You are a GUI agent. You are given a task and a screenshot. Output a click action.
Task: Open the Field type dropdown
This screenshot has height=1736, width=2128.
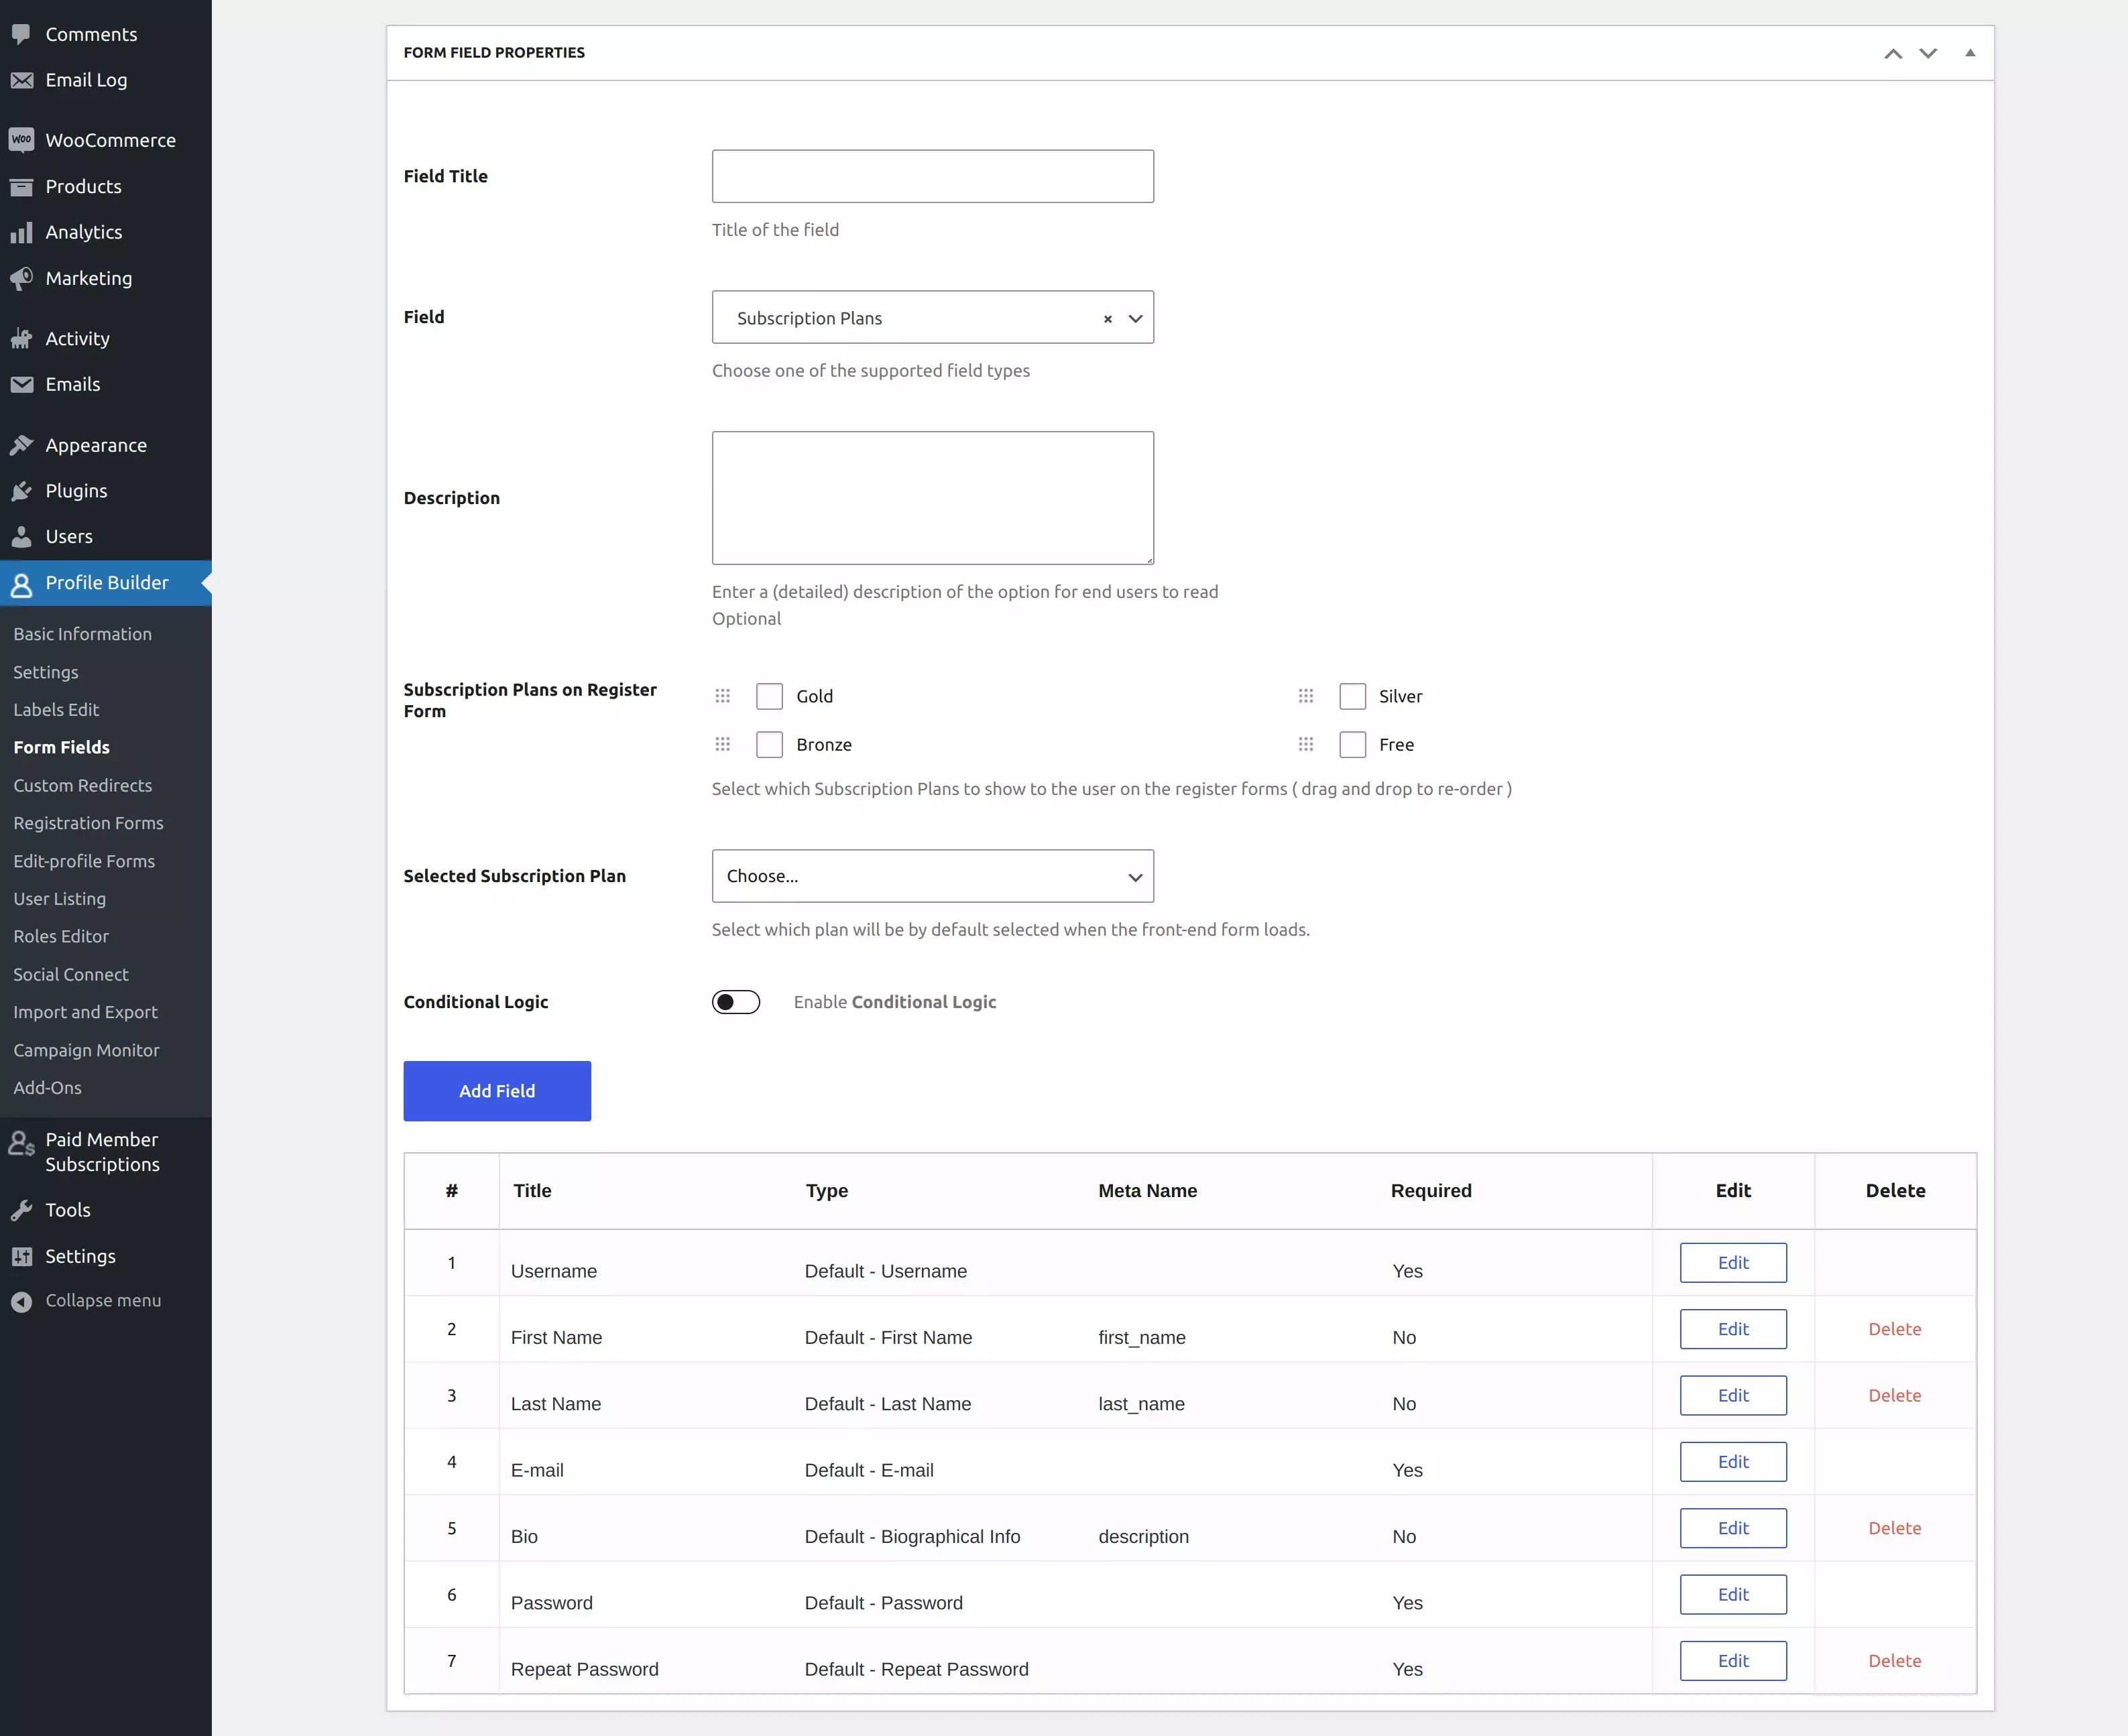coord(1135,319)
